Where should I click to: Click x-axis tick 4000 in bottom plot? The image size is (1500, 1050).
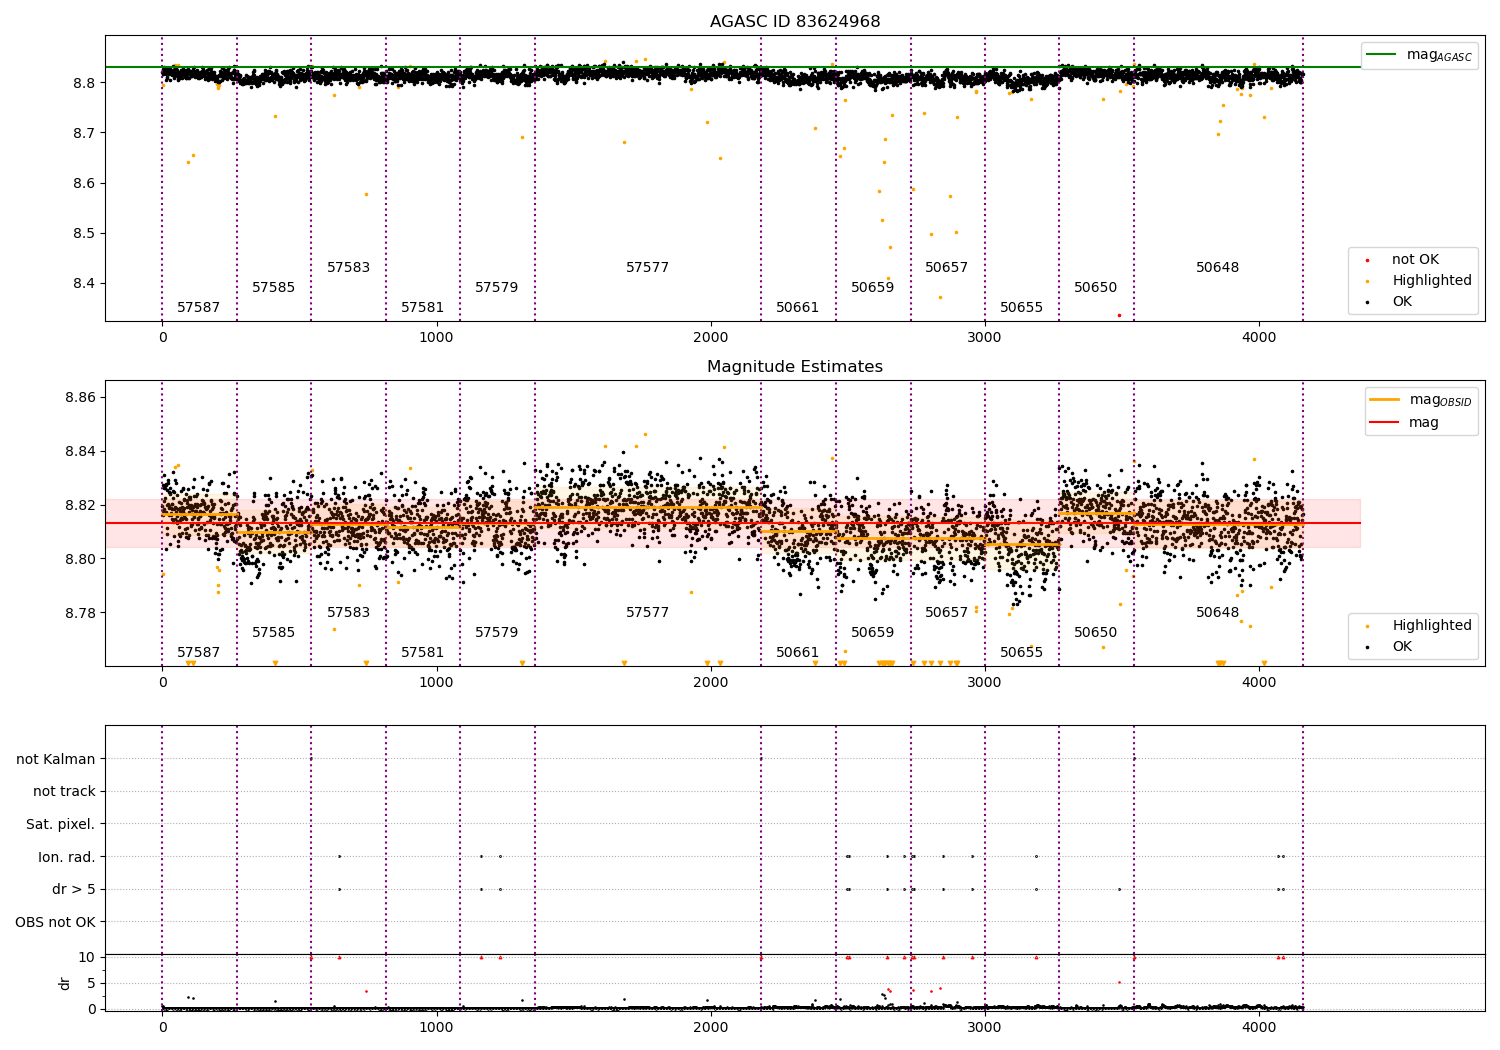pyautogui.click(x=1259, y=1027)
